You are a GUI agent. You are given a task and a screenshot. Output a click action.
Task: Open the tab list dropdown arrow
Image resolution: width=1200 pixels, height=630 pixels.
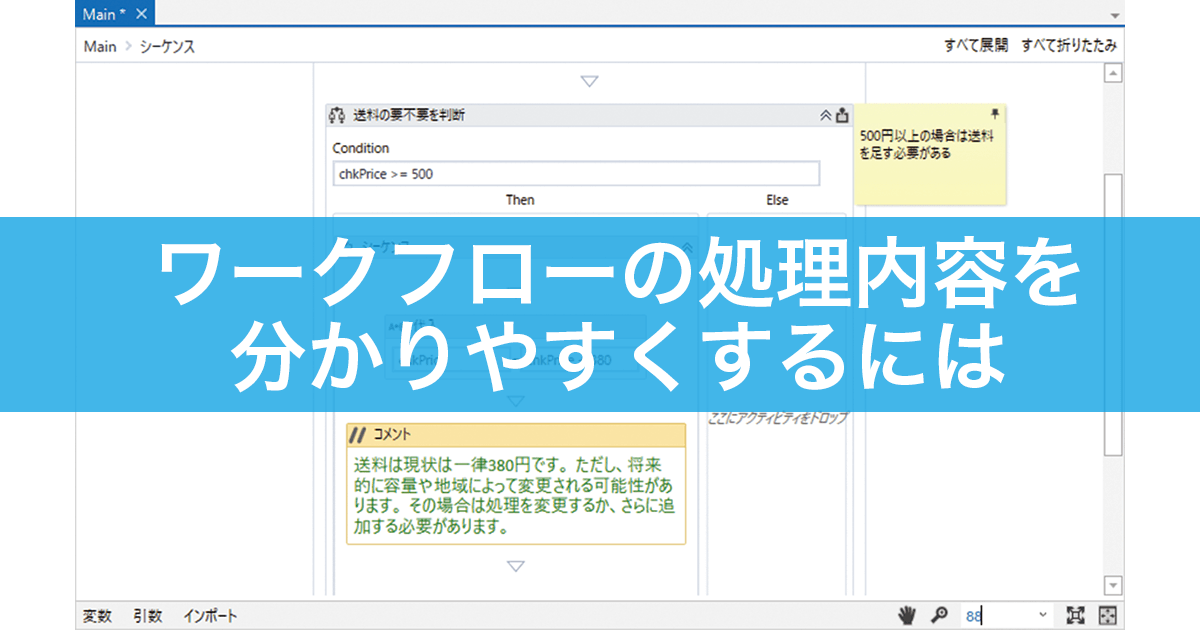coord(1116,17)
